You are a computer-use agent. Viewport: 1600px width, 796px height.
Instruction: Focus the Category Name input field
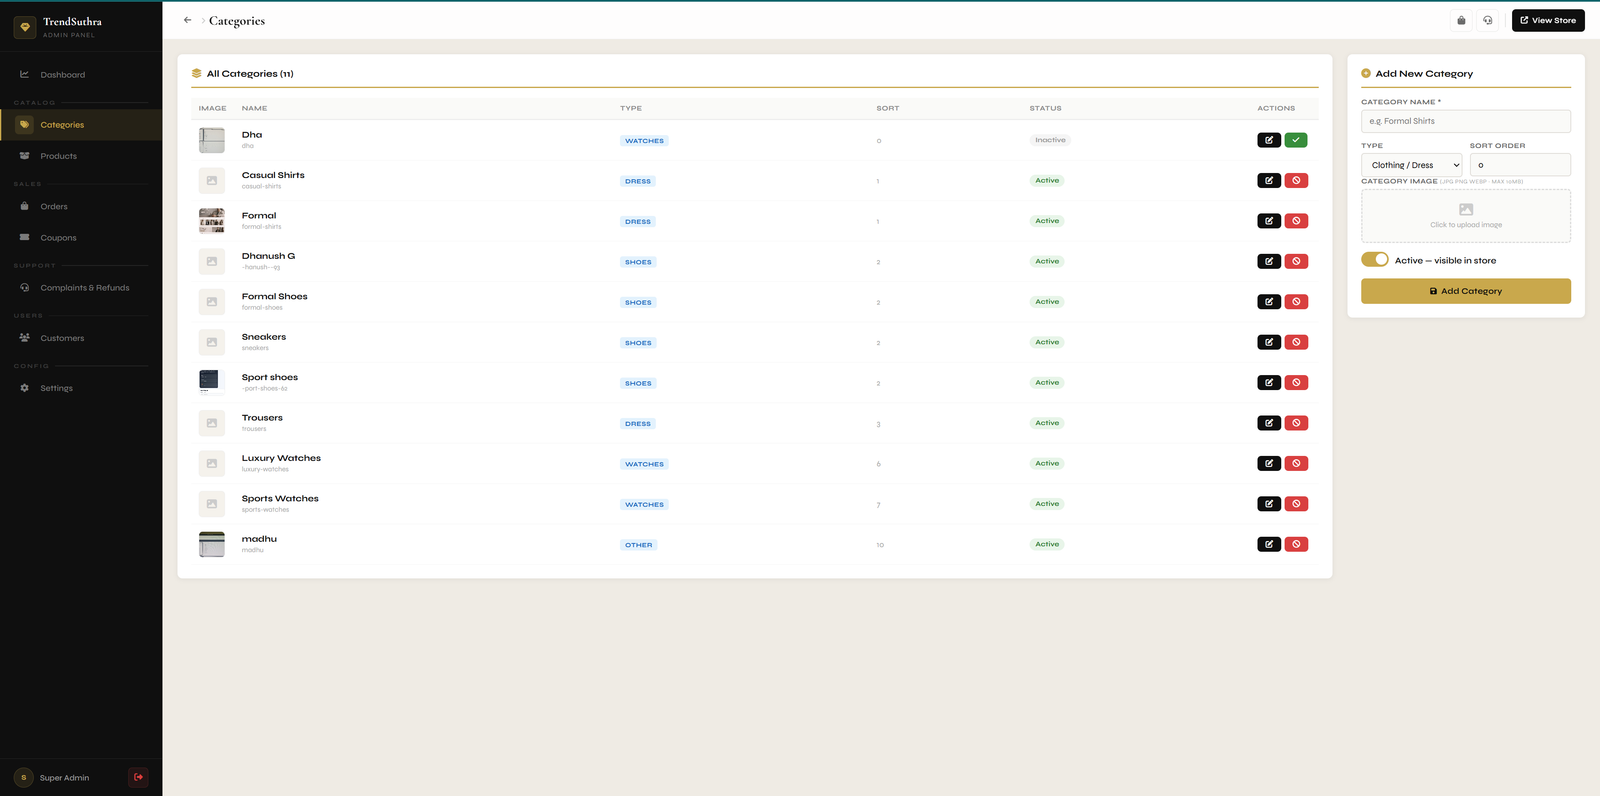(1466, 121)
